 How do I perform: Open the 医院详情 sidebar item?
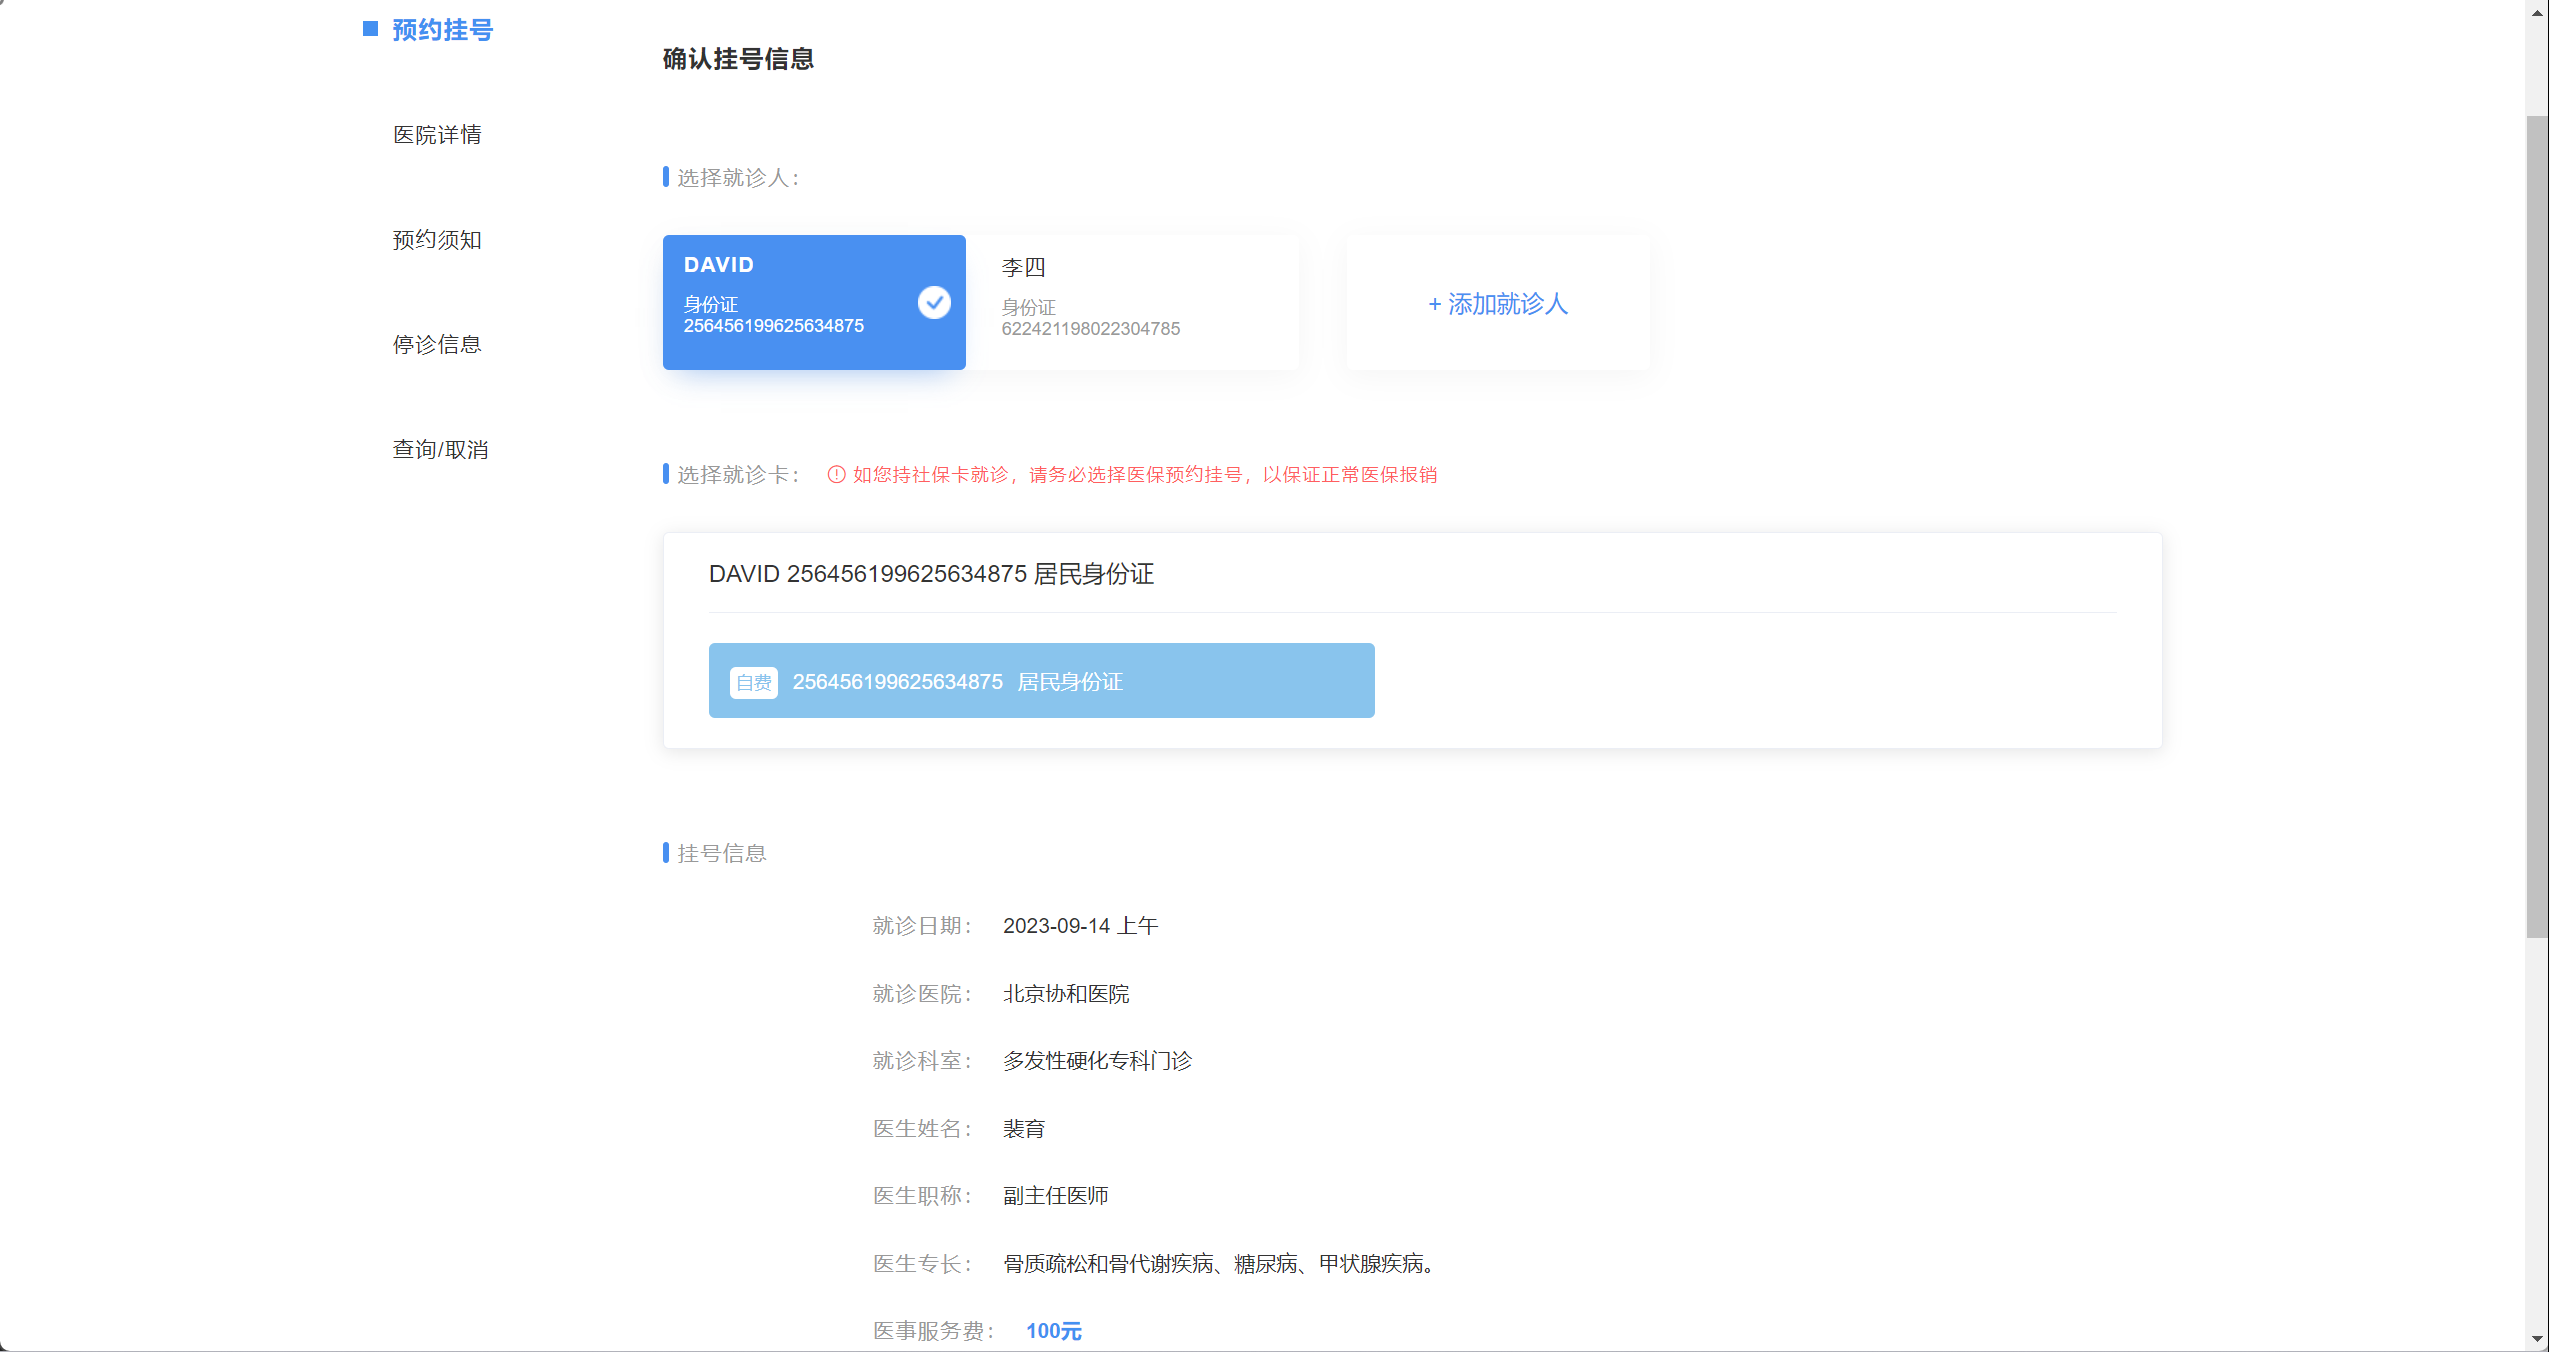click(437, 135)
